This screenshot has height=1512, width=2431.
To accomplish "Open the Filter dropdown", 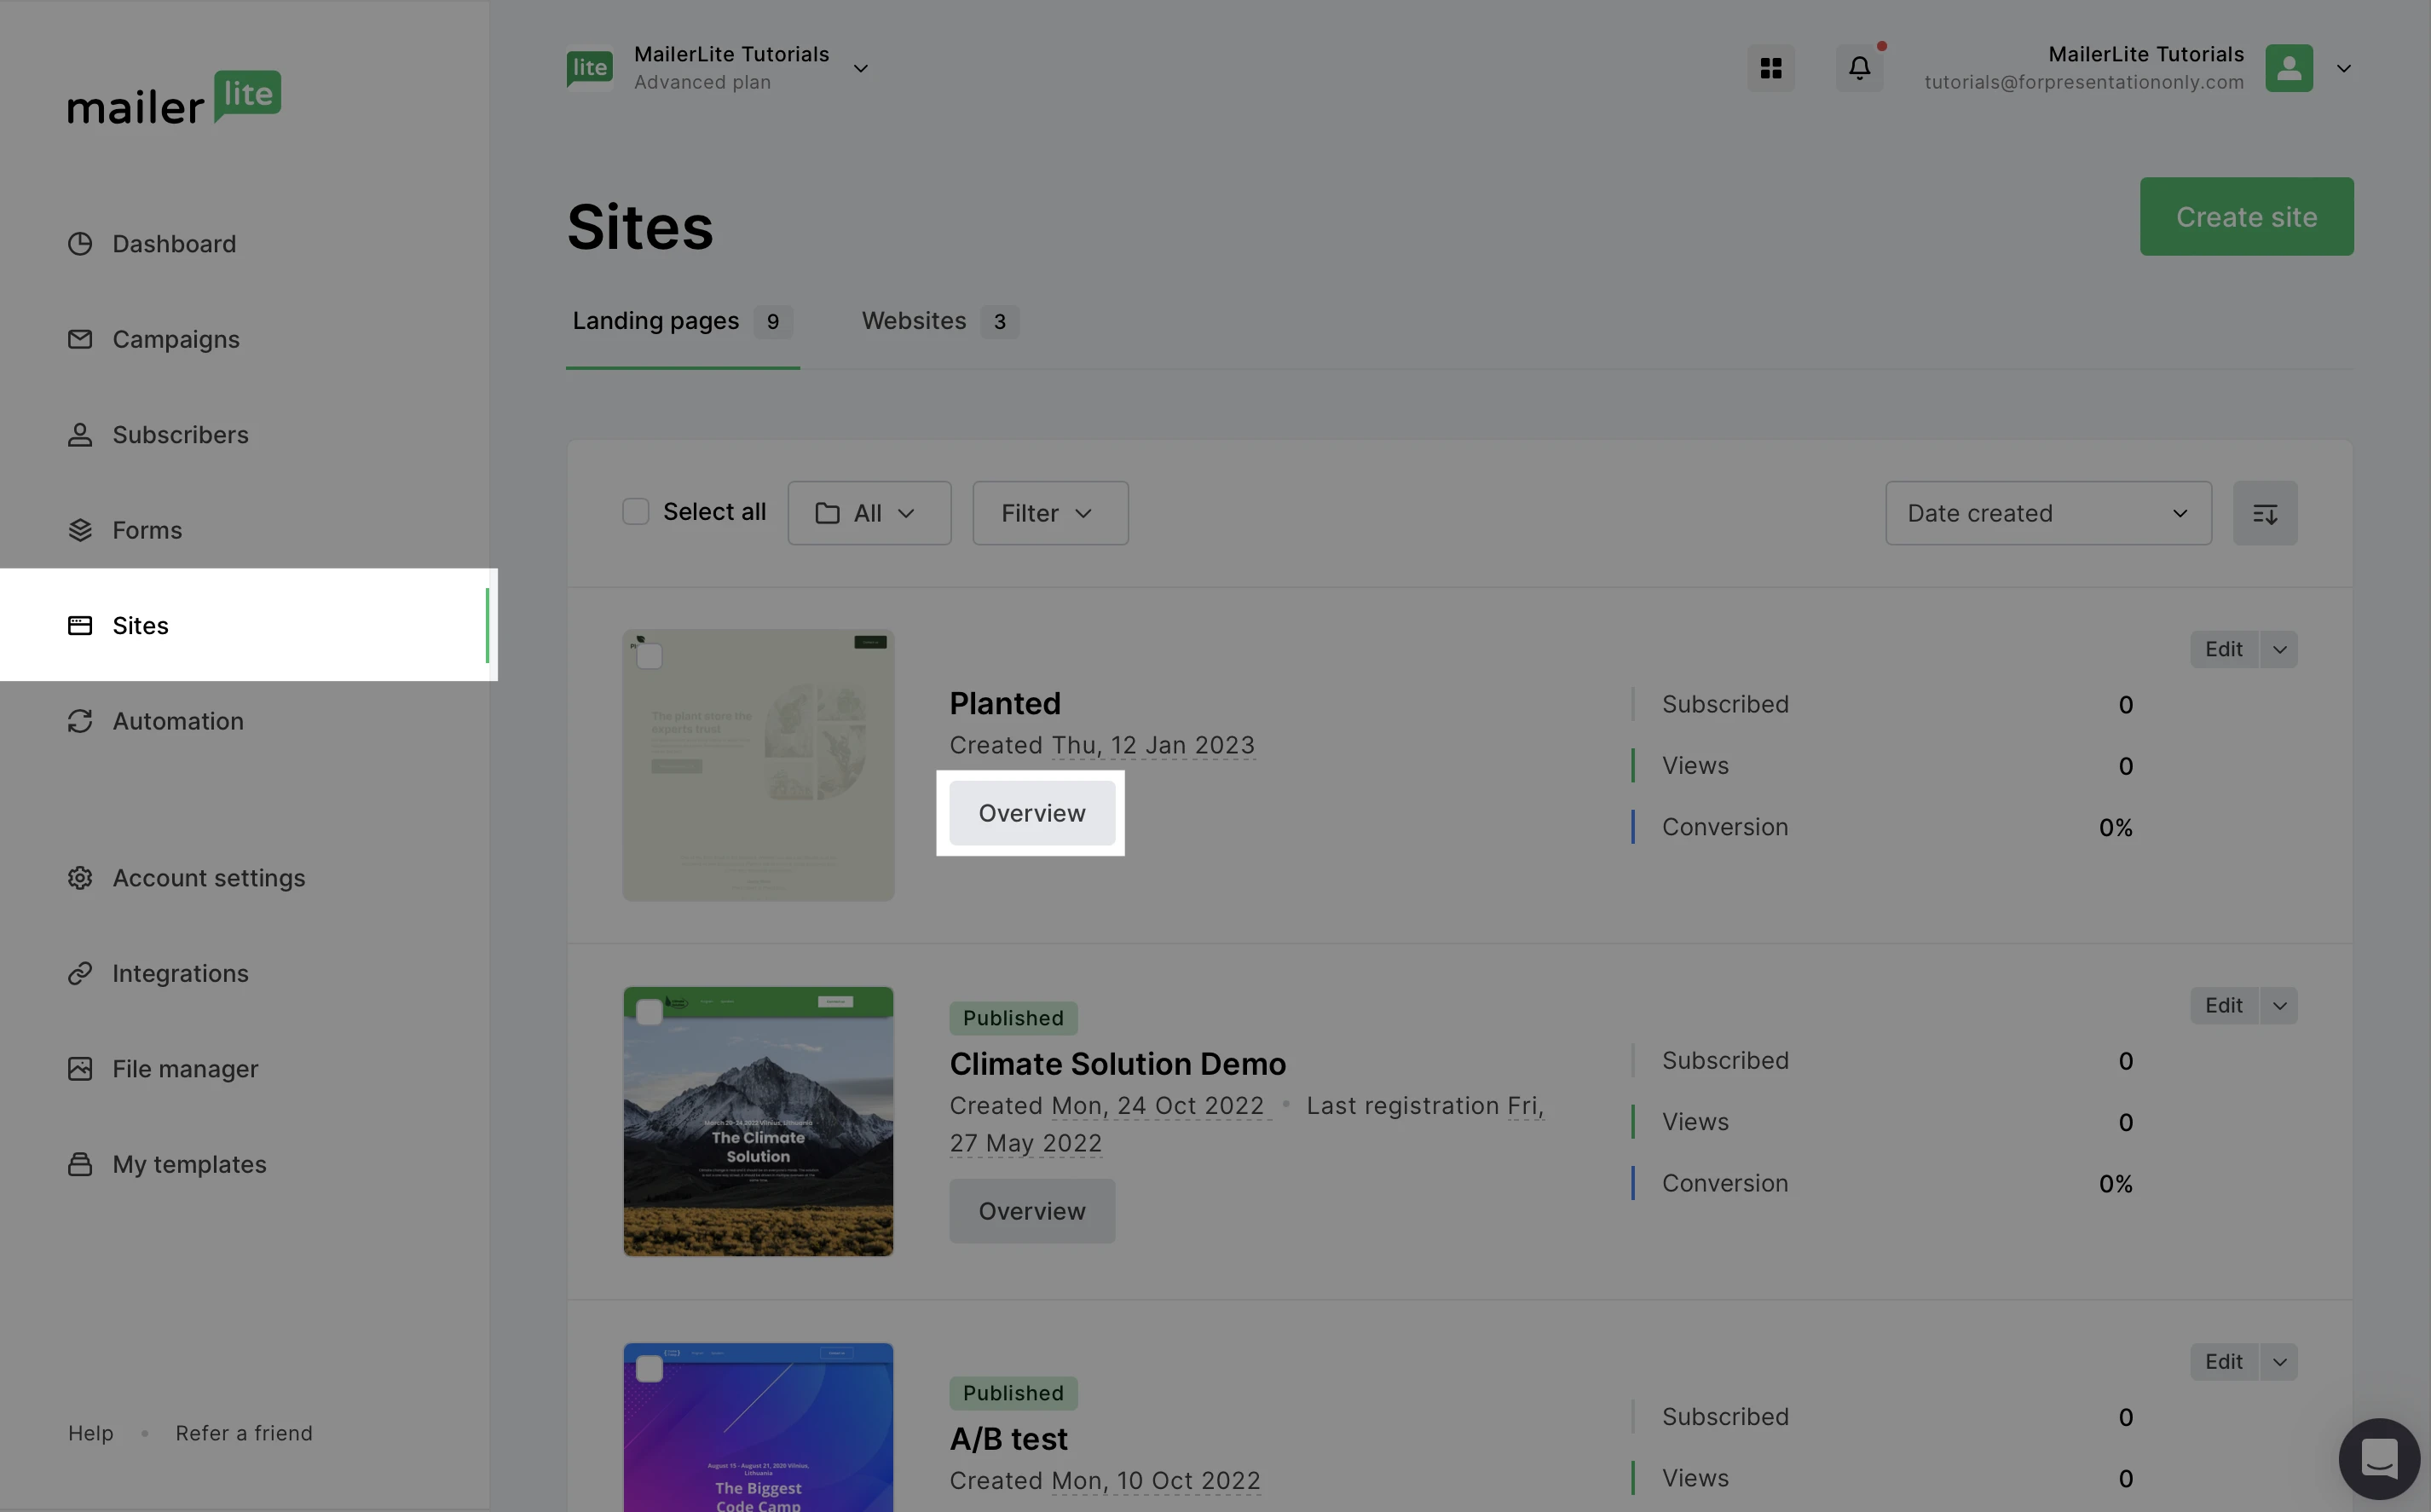I will [x=1049, y=513].
